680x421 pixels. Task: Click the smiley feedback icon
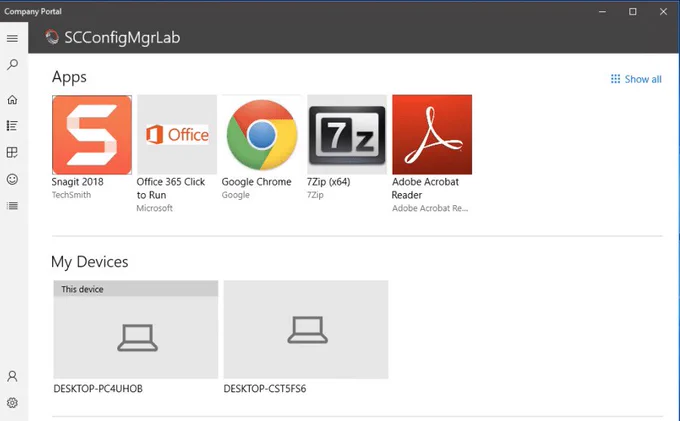click(x=12, y=179)
